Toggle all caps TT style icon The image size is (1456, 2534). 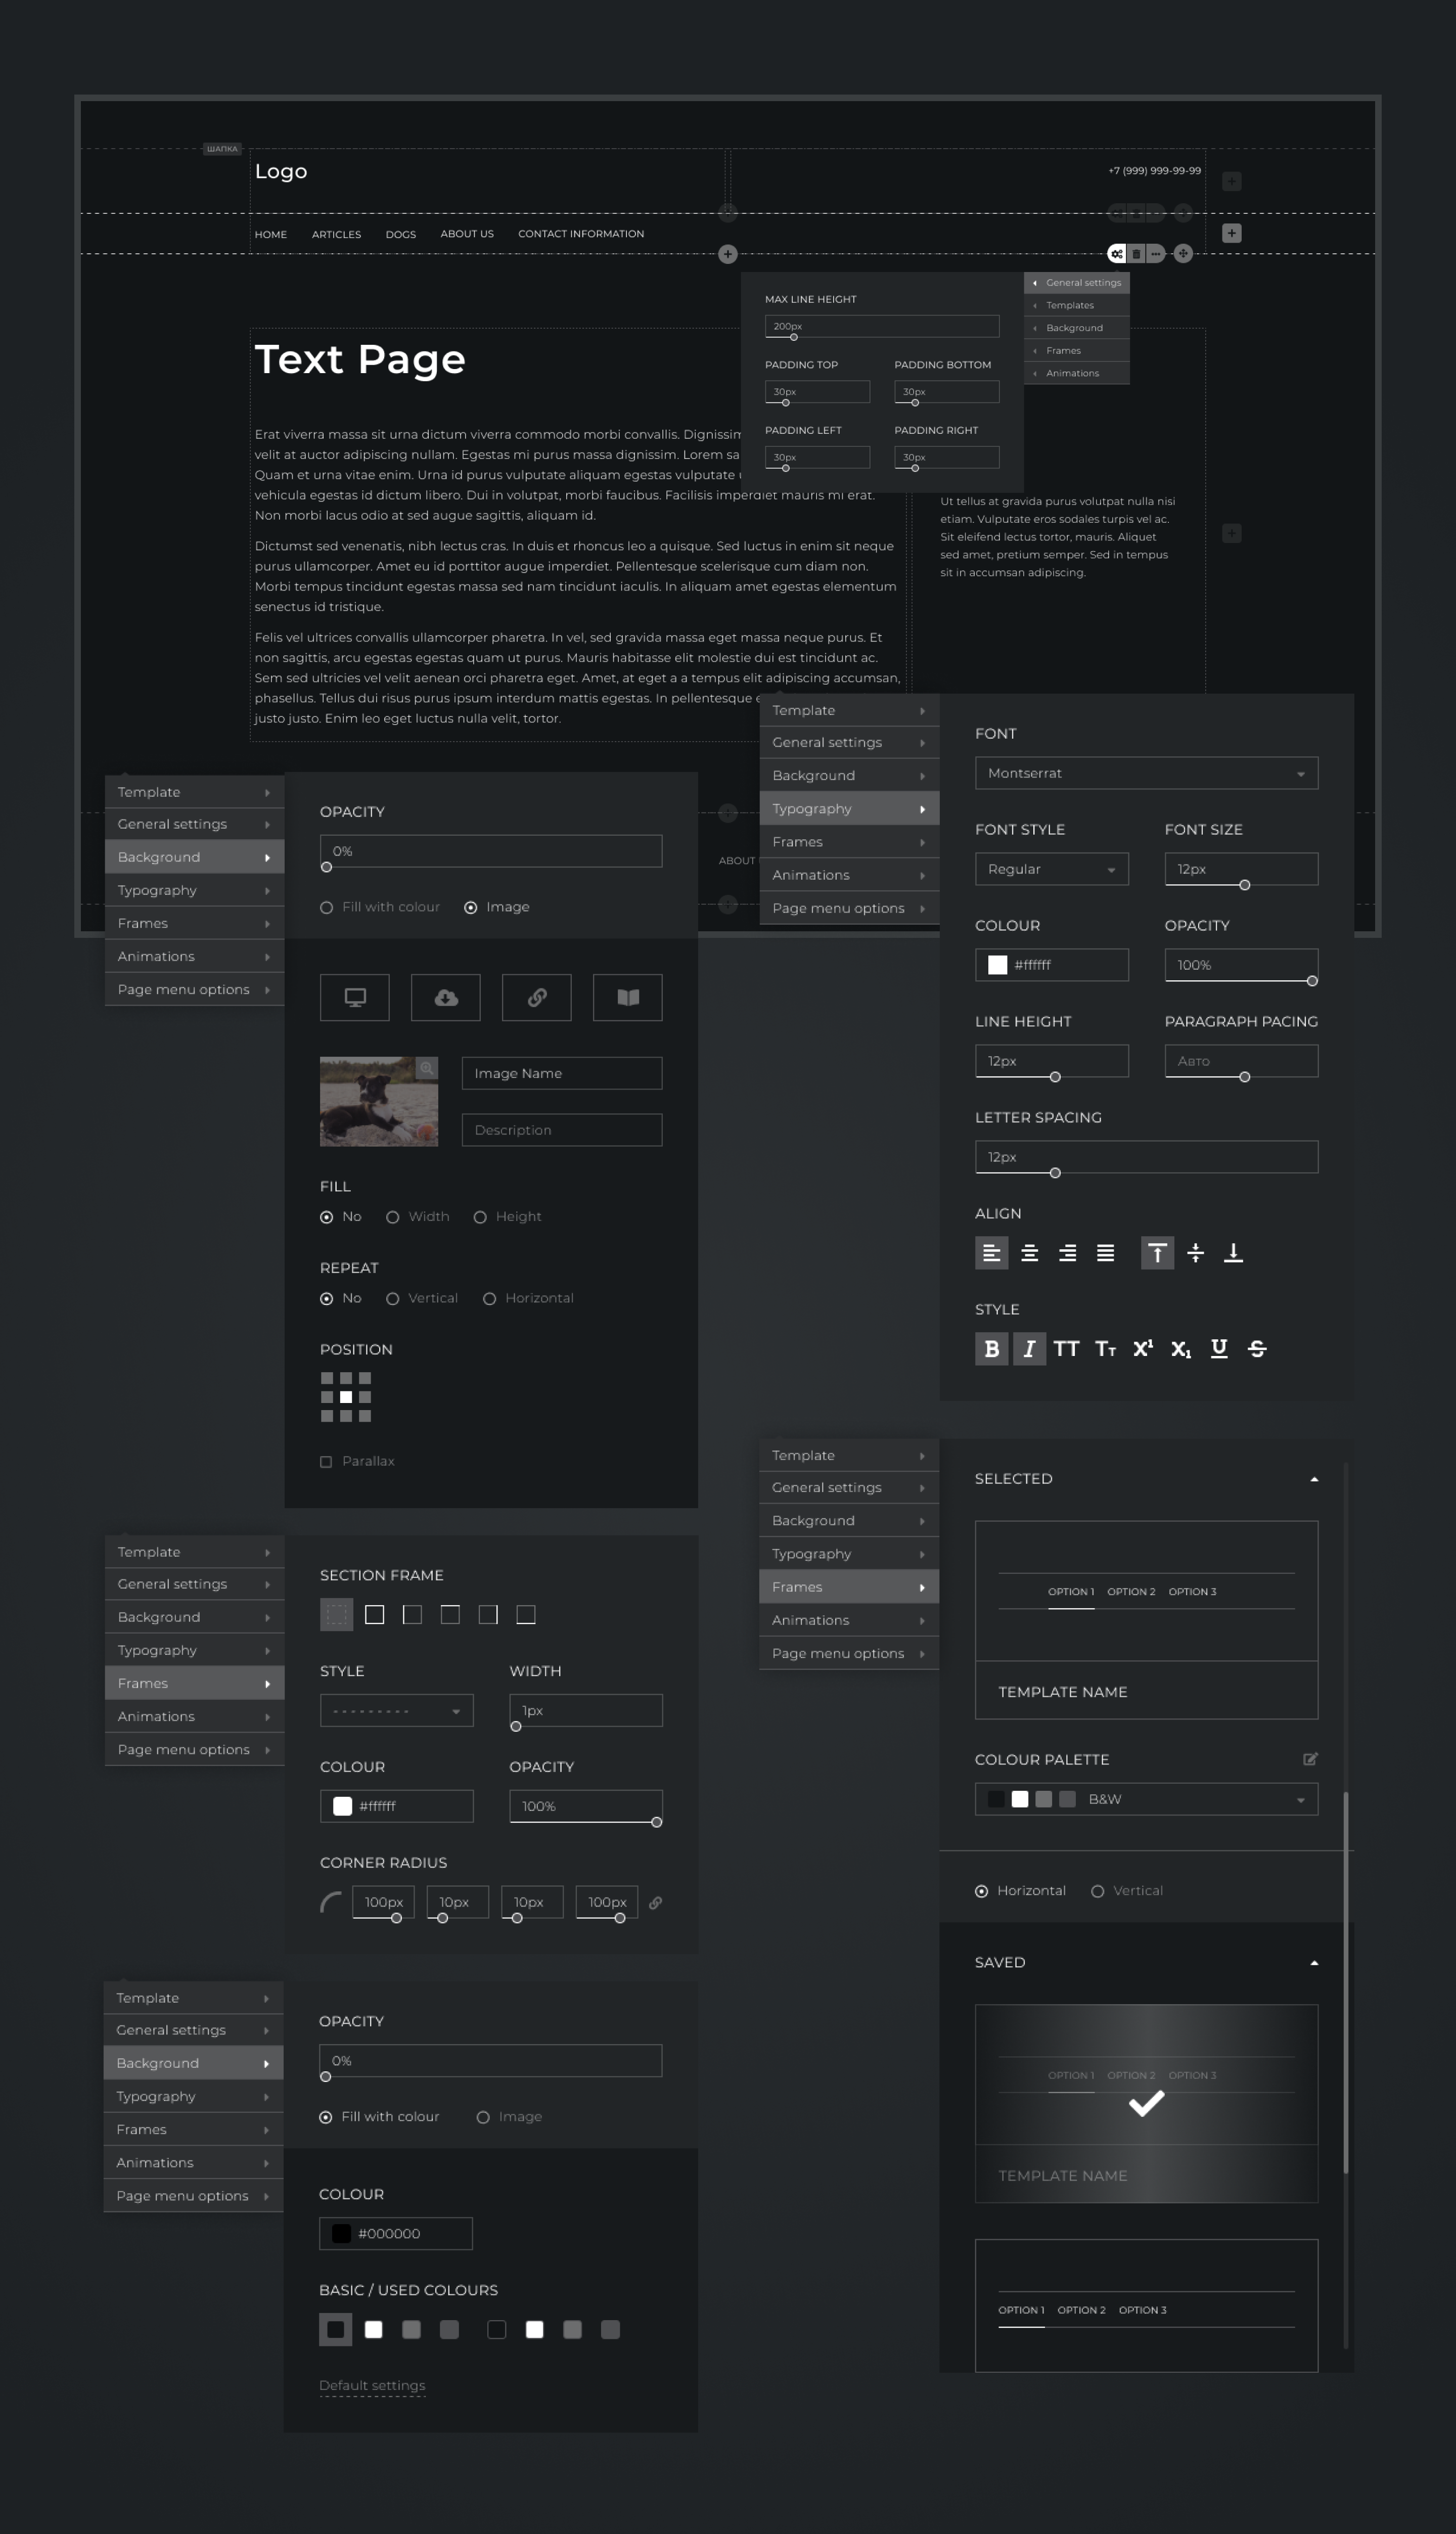tap(1066, 1349)
